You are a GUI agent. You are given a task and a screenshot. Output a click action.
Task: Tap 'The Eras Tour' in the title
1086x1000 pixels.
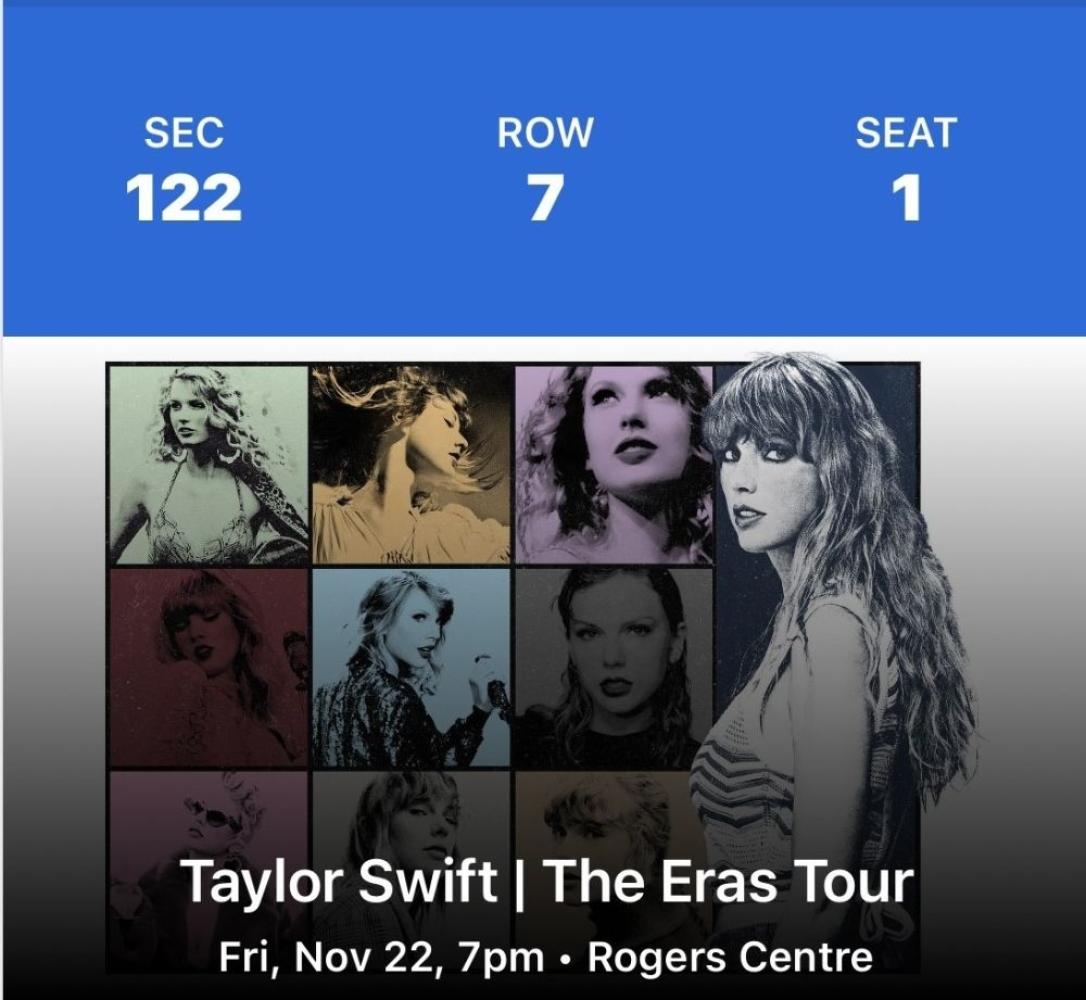(x=728, y=882)
